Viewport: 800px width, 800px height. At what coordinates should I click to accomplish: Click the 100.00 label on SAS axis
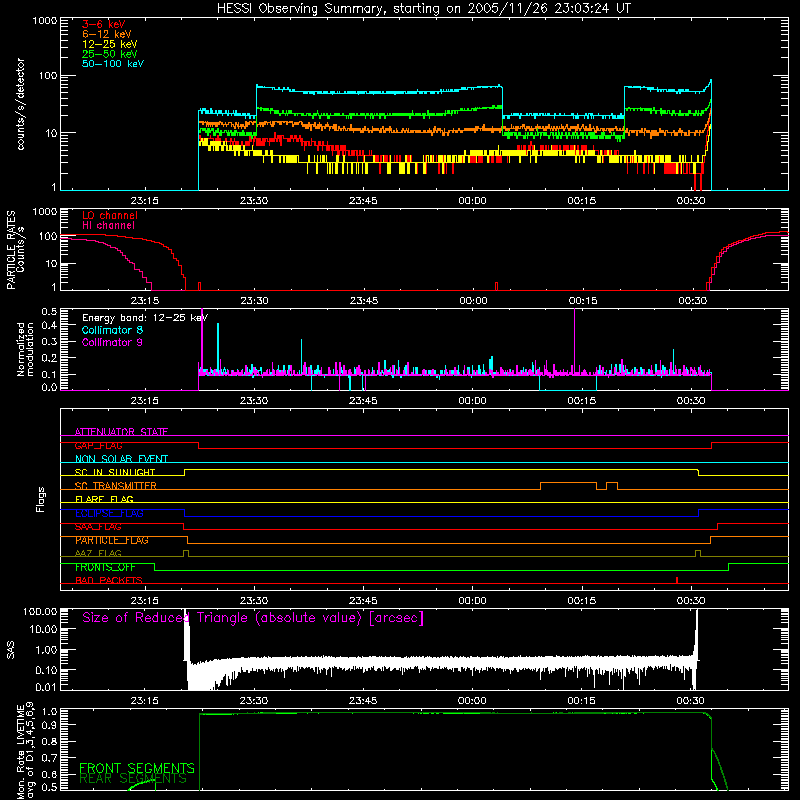40,611
